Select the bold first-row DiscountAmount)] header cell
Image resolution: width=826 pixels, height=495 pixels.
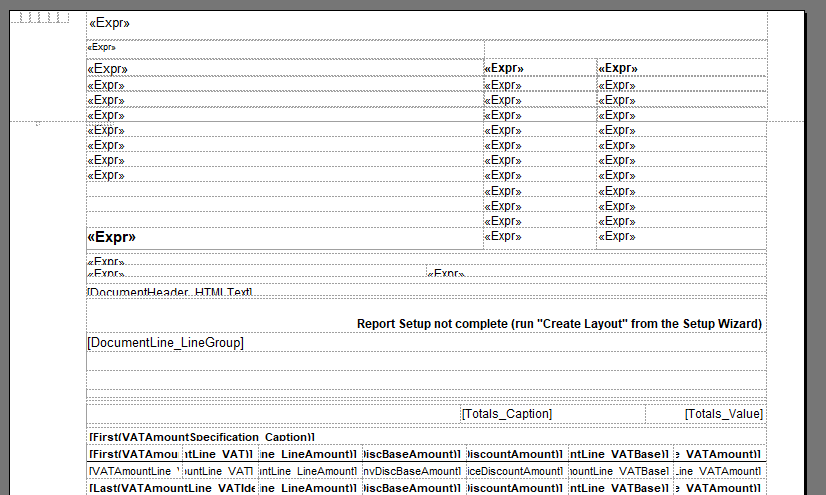(515, 454)
